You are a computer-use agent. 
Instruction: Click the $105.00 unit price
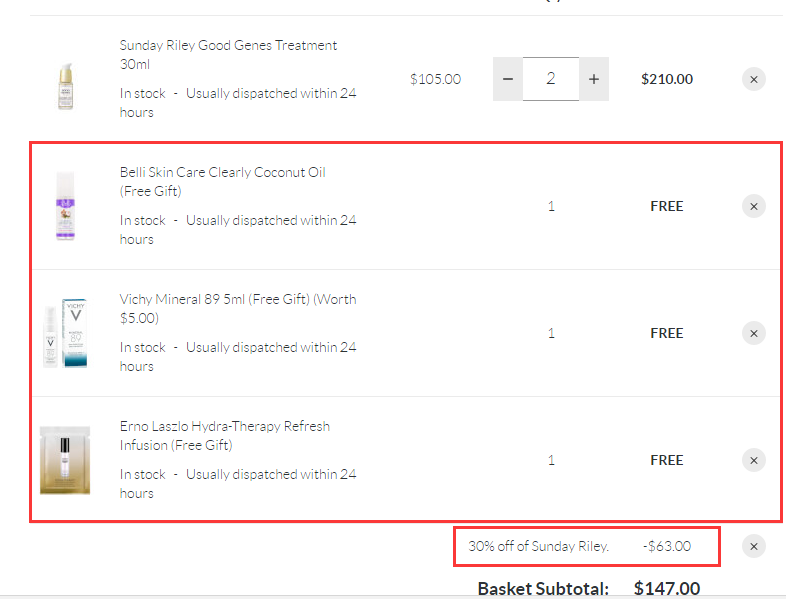435,79
